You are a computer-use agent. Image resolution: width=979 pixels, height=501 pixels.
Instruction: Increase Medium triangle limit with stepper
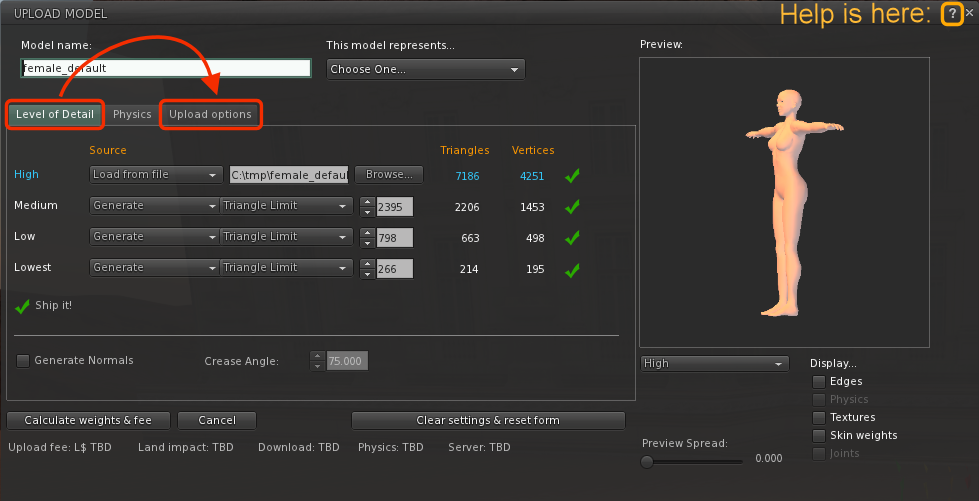pyautogui.click(x=367, y=201)
